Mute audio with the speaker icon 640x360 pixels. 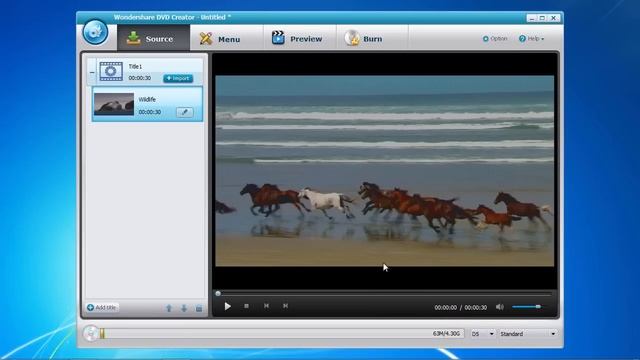click(500, 307)
